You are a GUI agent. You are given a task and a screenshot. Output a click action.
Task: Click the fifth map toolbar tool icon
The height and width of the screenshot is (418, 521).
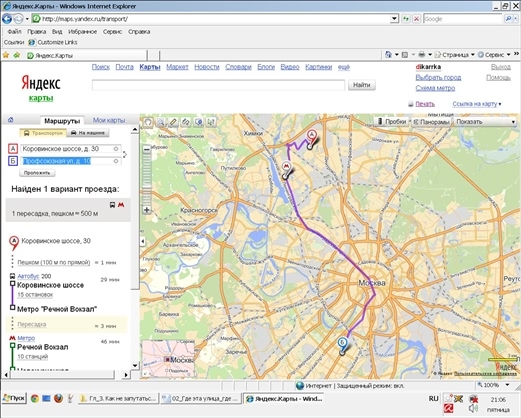(x=198, y=122)
